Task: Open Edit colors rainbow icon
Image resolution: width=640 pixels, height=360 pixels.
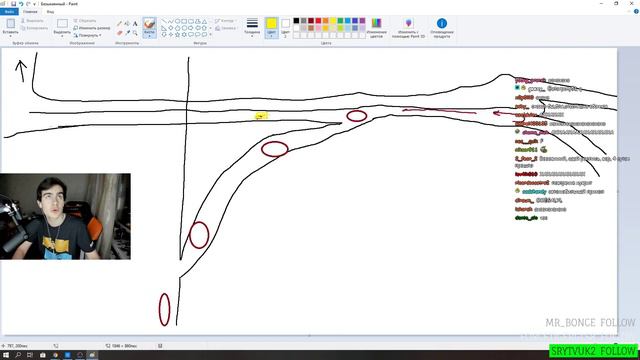Action: [376, 23]
